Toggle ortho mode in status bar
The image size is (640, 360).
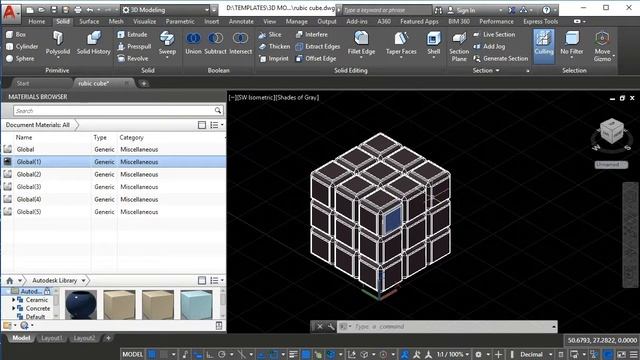(x=209, y=354)
